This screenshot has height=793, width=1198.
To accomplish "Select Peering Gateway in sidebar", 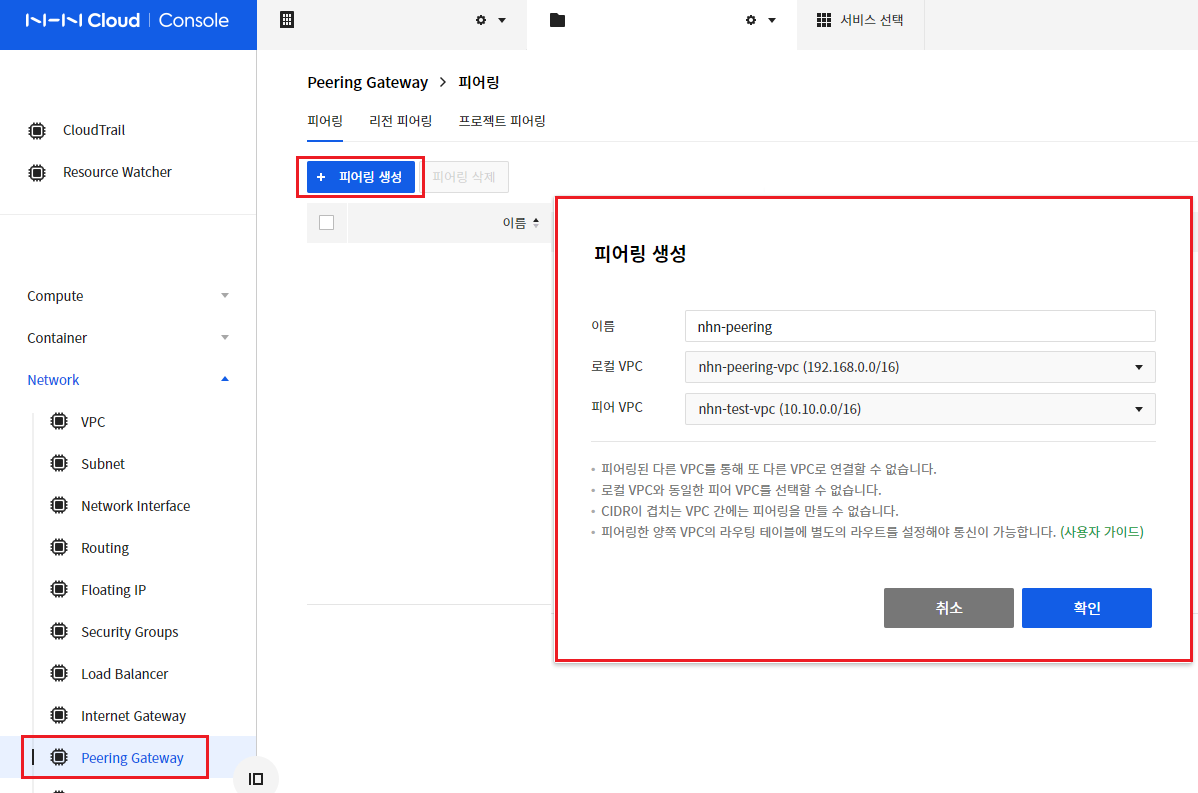I will click(x=132, y=758).
